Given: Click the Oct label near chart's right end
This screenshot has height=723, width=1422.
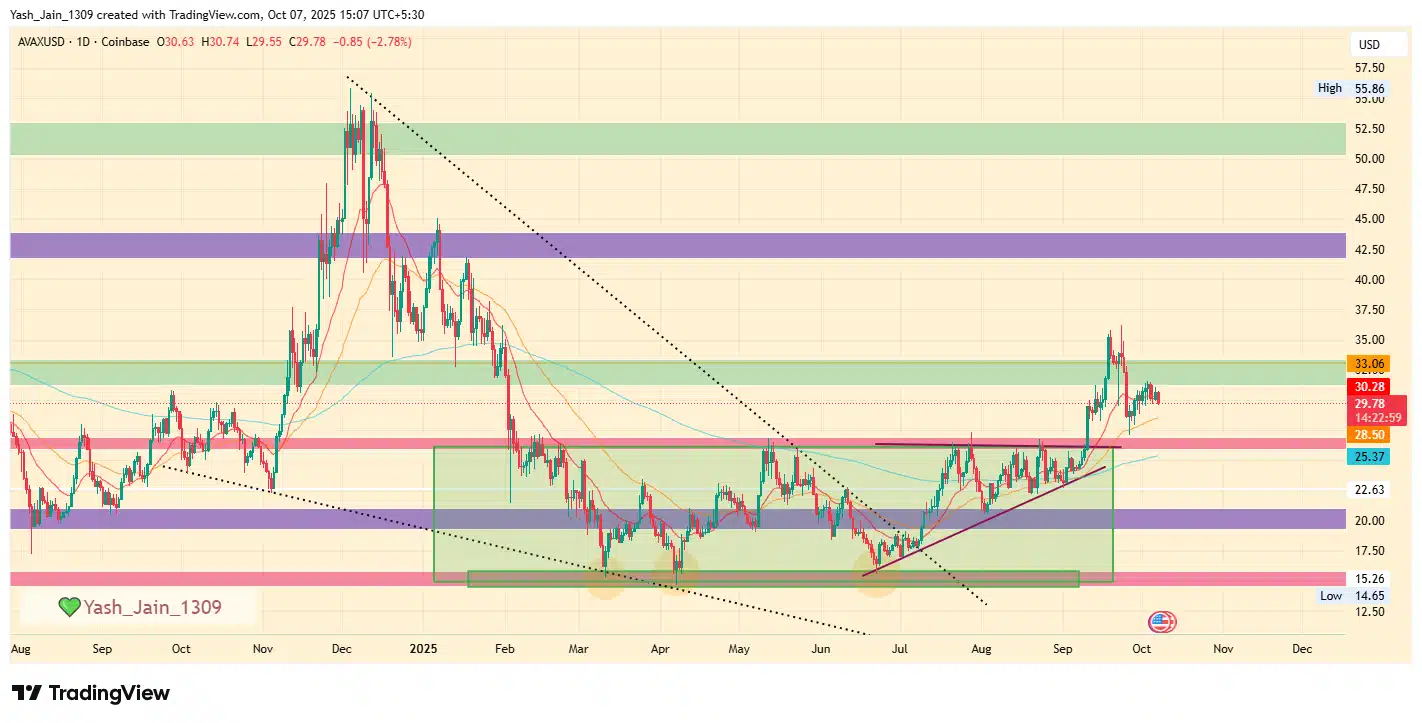Looking at the screenshot, I should [x=1141, y=649].
